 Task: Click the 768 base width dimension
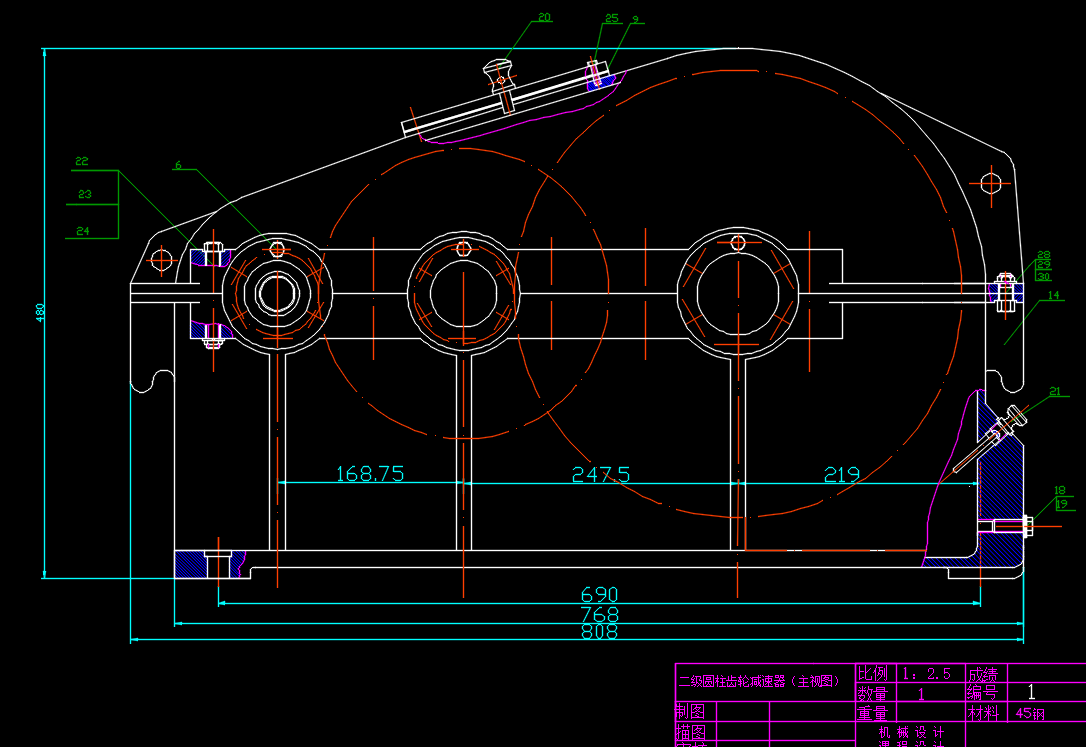pos(599,614)
